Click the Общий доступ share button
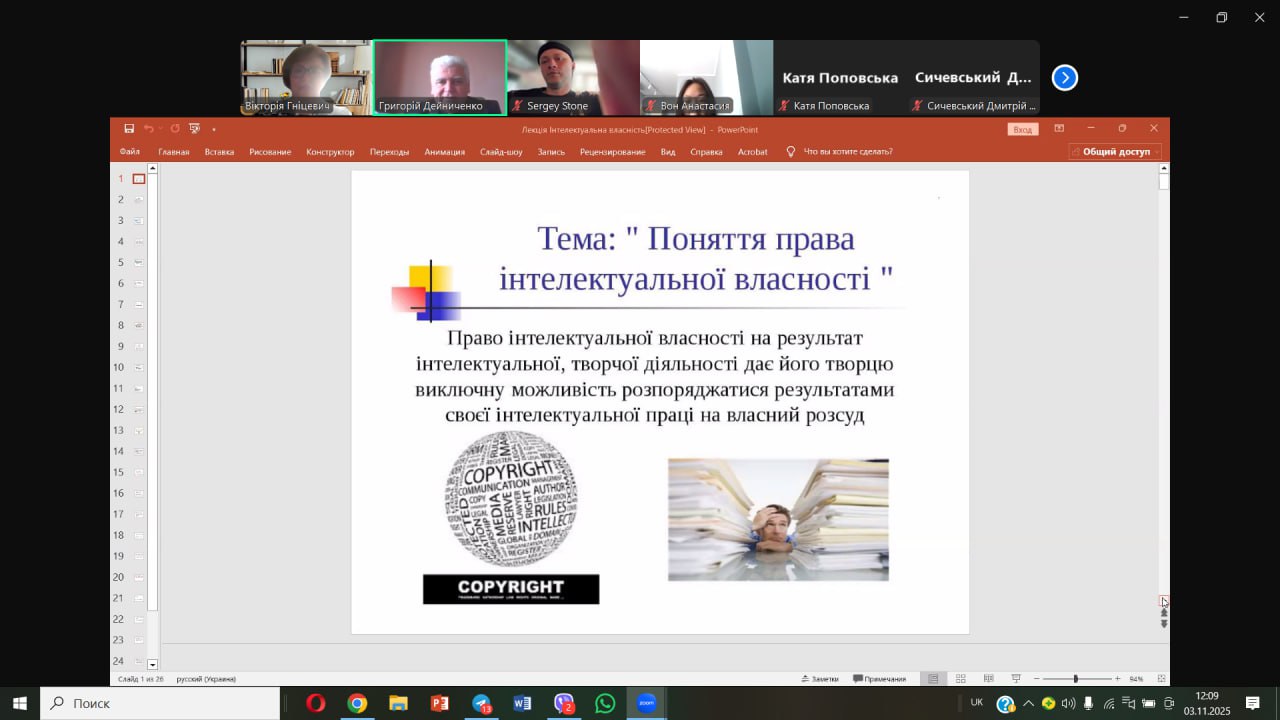1280x720 pixels. [1115, 152]
